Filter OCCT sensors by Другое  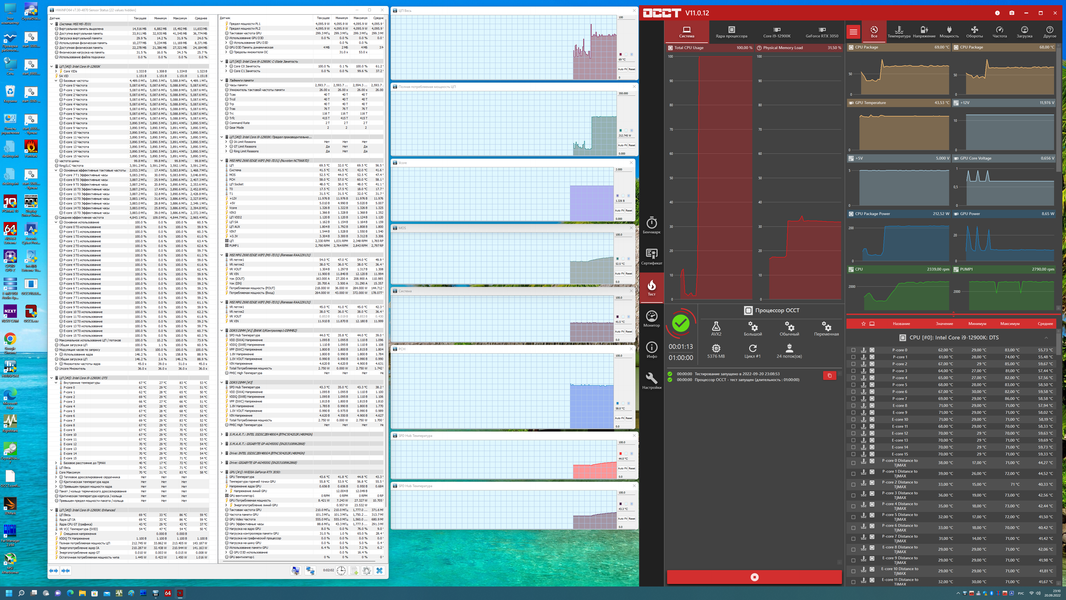tap(1050, 32)
